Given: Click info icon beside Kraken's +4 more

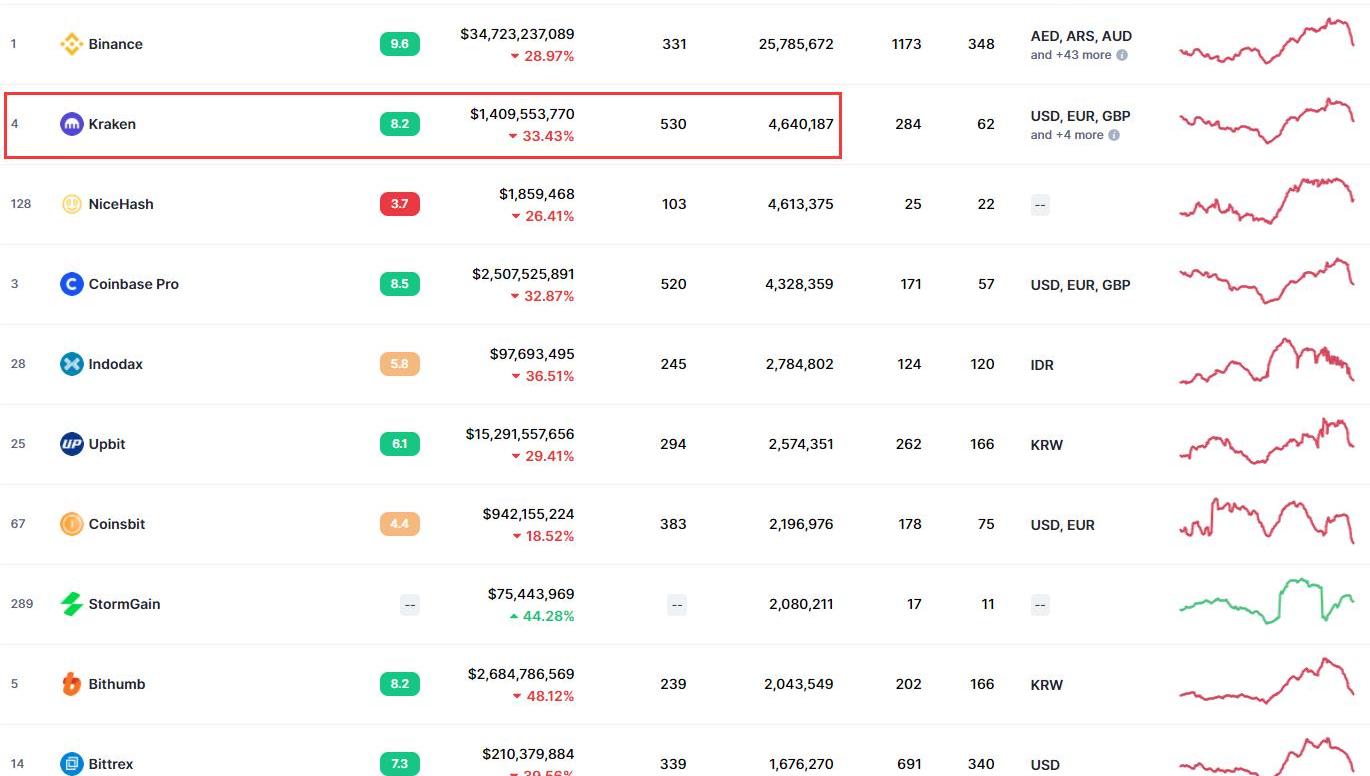Looking at the screenshot, I should pos(1114,135).
